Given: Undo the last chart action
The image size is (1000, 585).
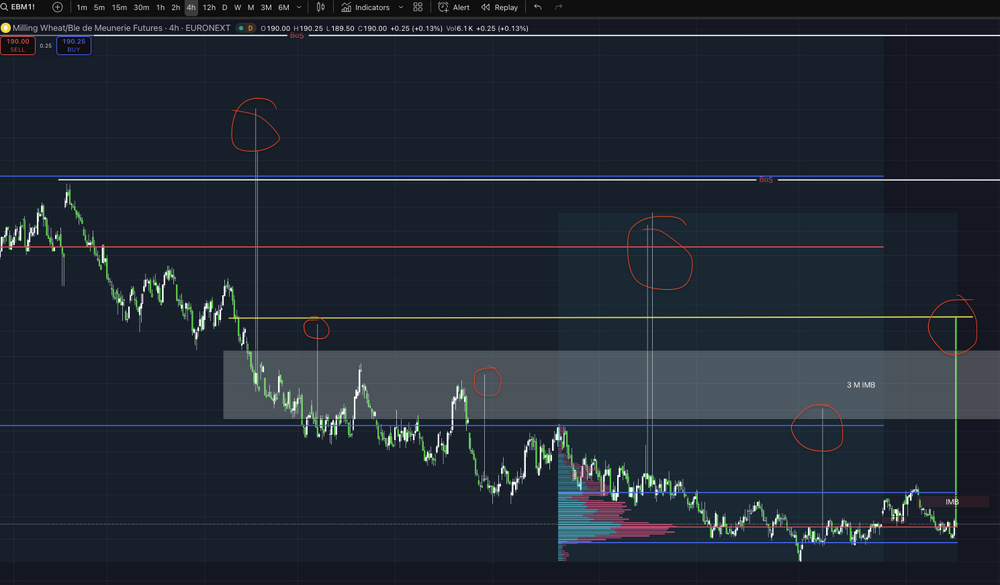Looking at the screenshot, I should pos(538,7).
